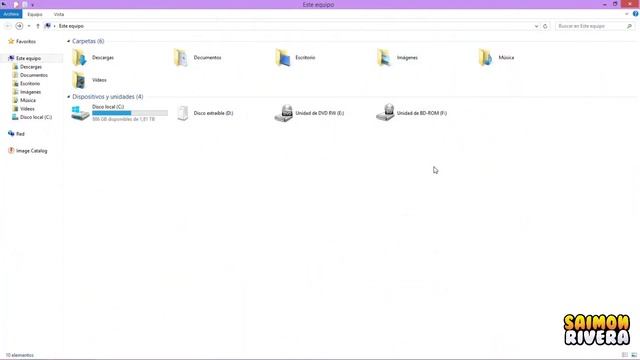This screenshot has height=360, width=640.
Task: Select Escritorio in navigation pane
Action: 30,83
